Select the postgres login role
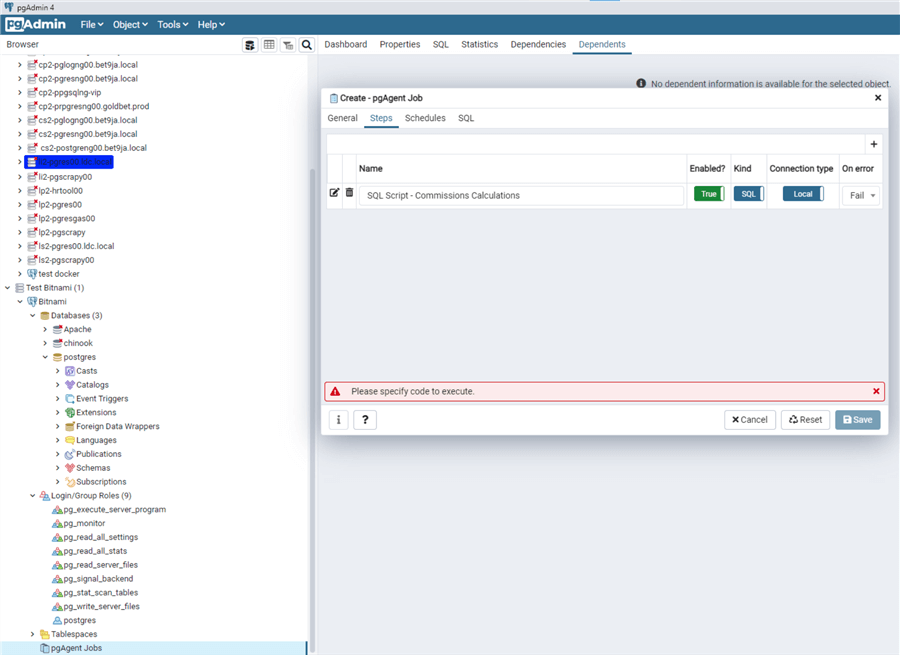Viewport: 900px width, 655px height. pos(79,621)
